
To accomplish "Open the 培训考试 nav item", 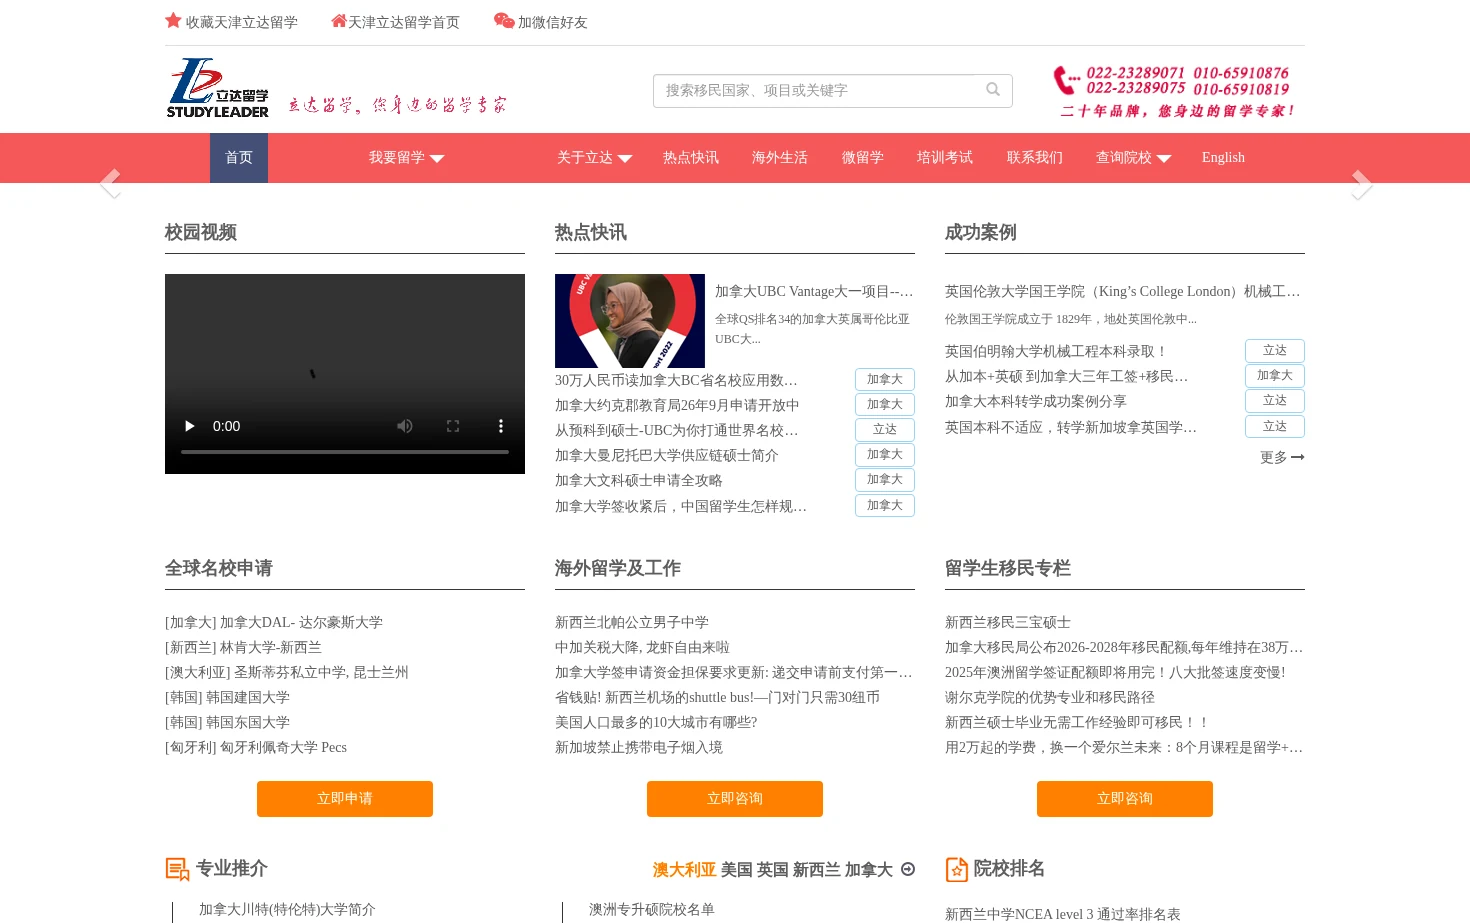I will [945, 158].
